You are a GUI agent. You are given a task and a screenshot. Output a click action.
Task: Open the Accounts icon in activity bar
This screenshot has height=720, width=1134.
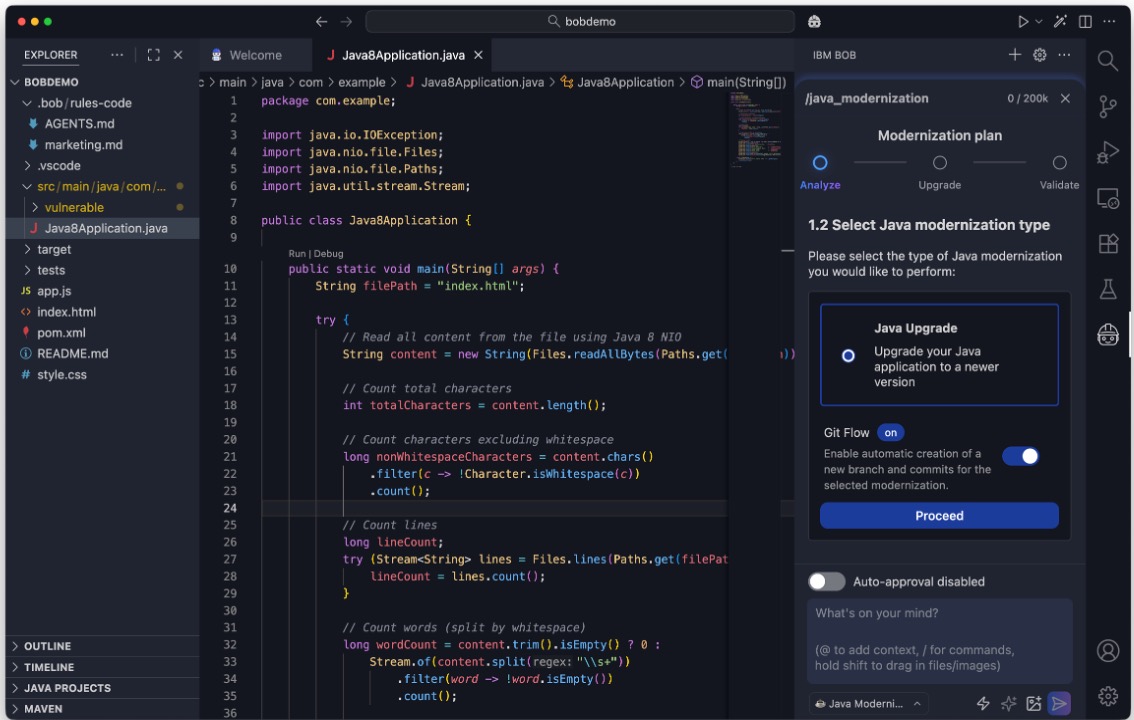point(1107,651)
